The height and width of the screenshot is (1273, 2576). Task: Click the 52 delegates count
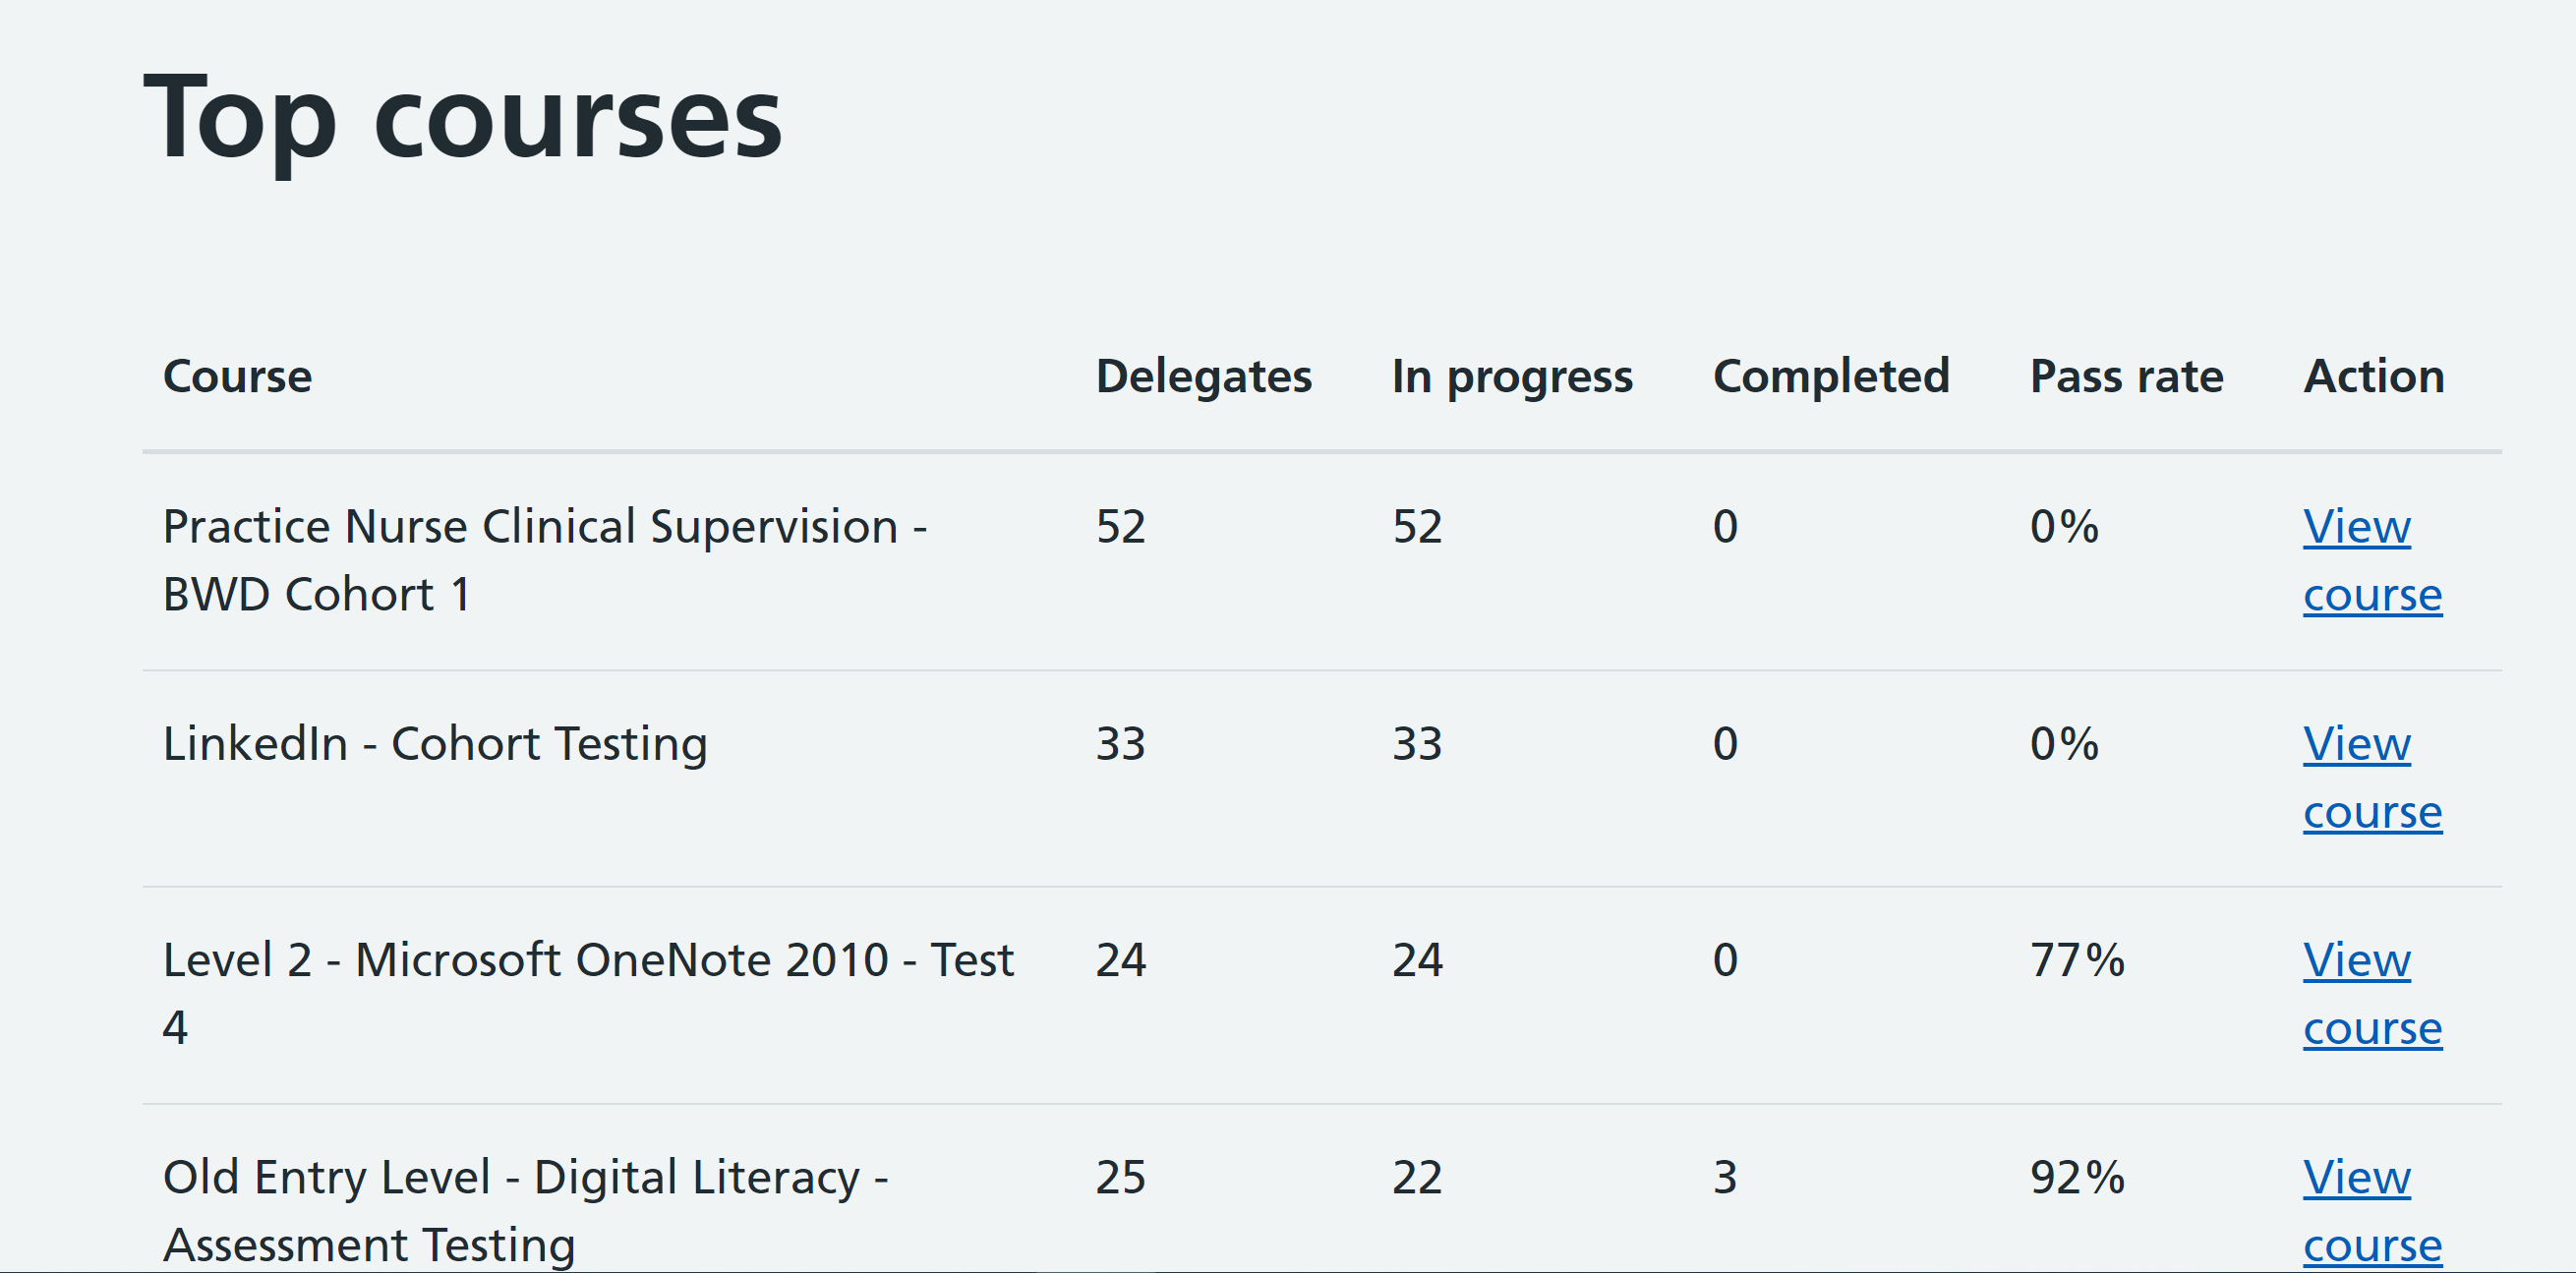pyautogui.click(x=1120, y=527)
